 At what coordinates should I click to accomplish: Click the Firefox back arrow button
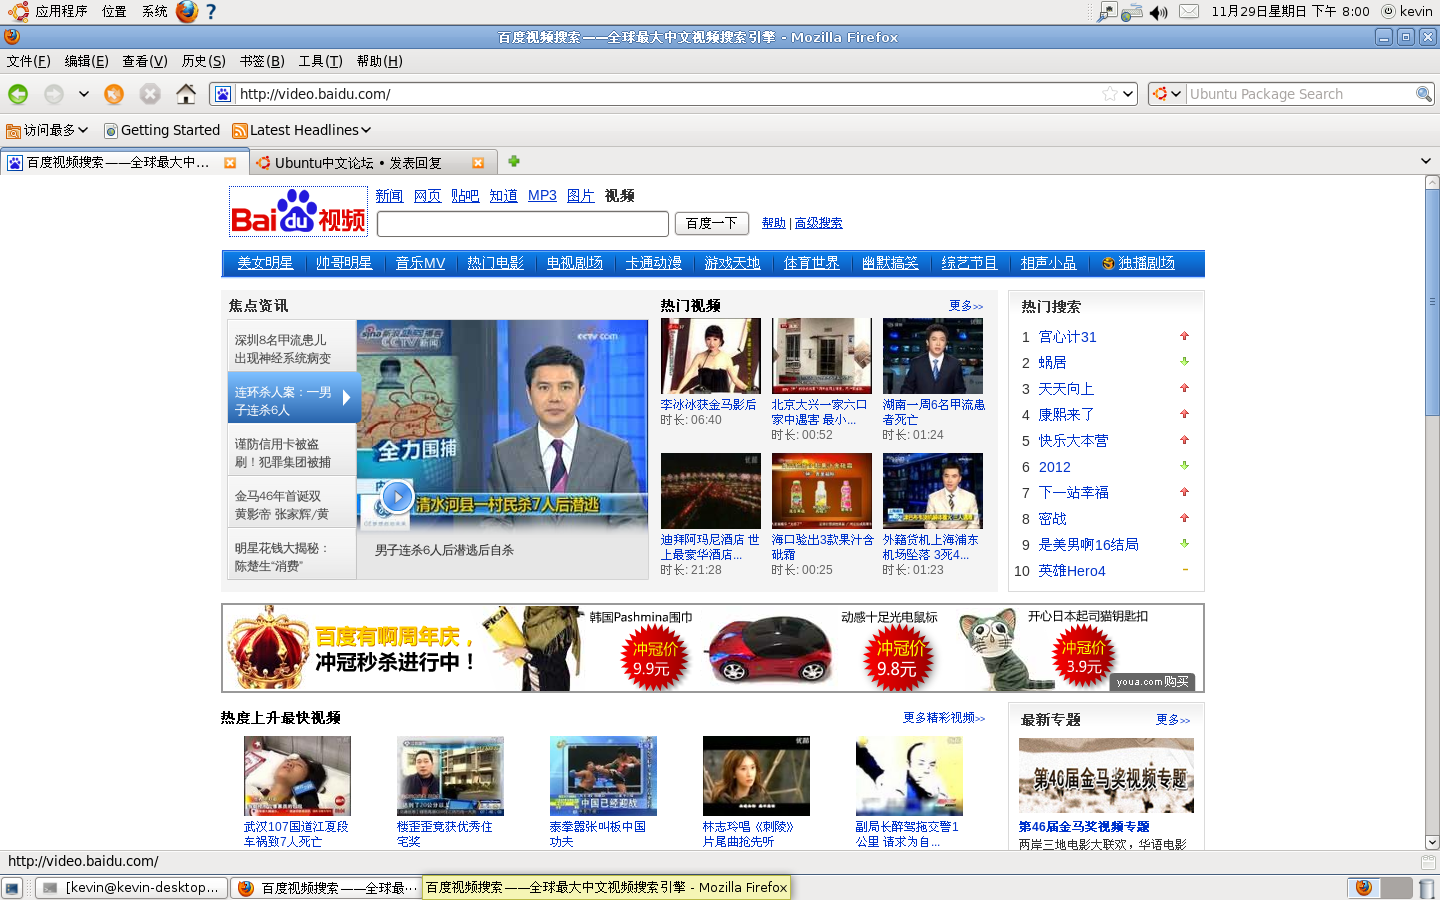coord(18,94)
